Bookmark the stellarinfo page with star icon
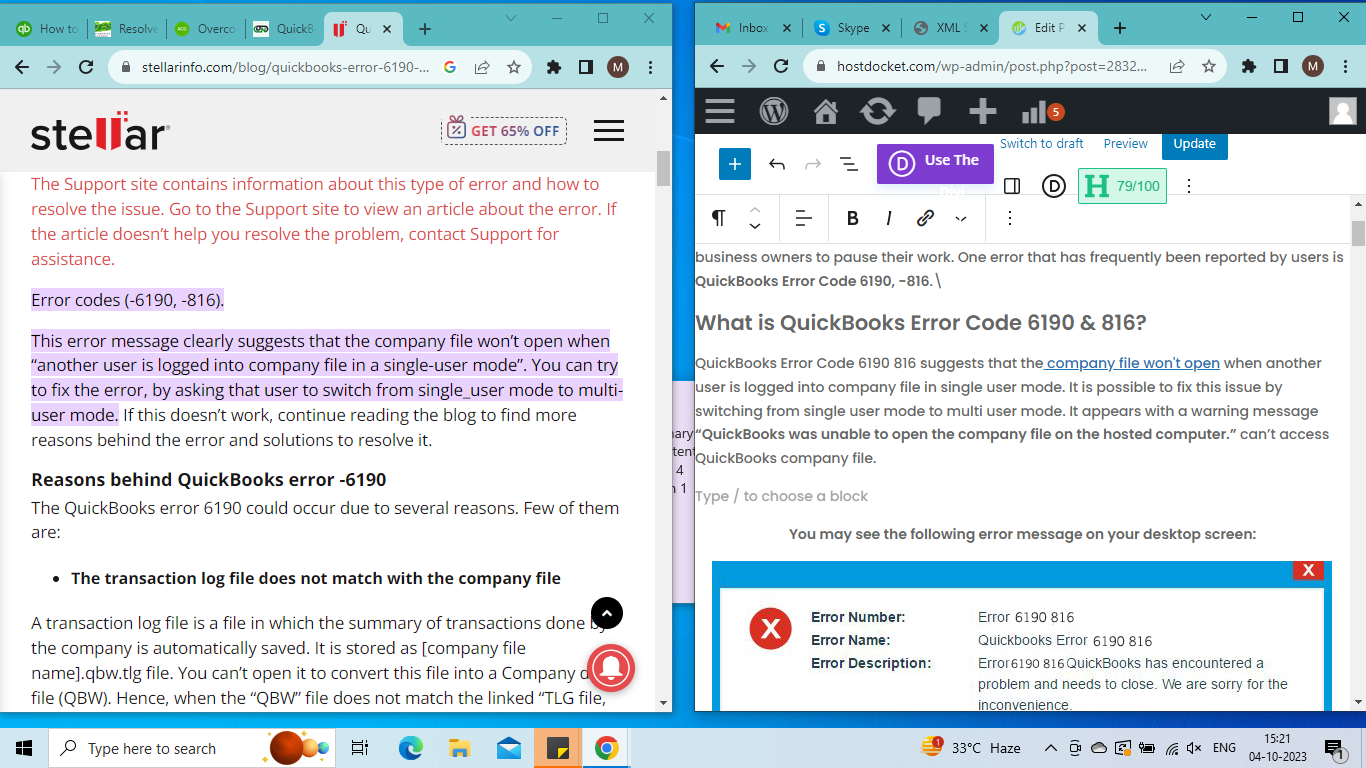The height and width of the screenshot is (768, 1366). (514, 67)
